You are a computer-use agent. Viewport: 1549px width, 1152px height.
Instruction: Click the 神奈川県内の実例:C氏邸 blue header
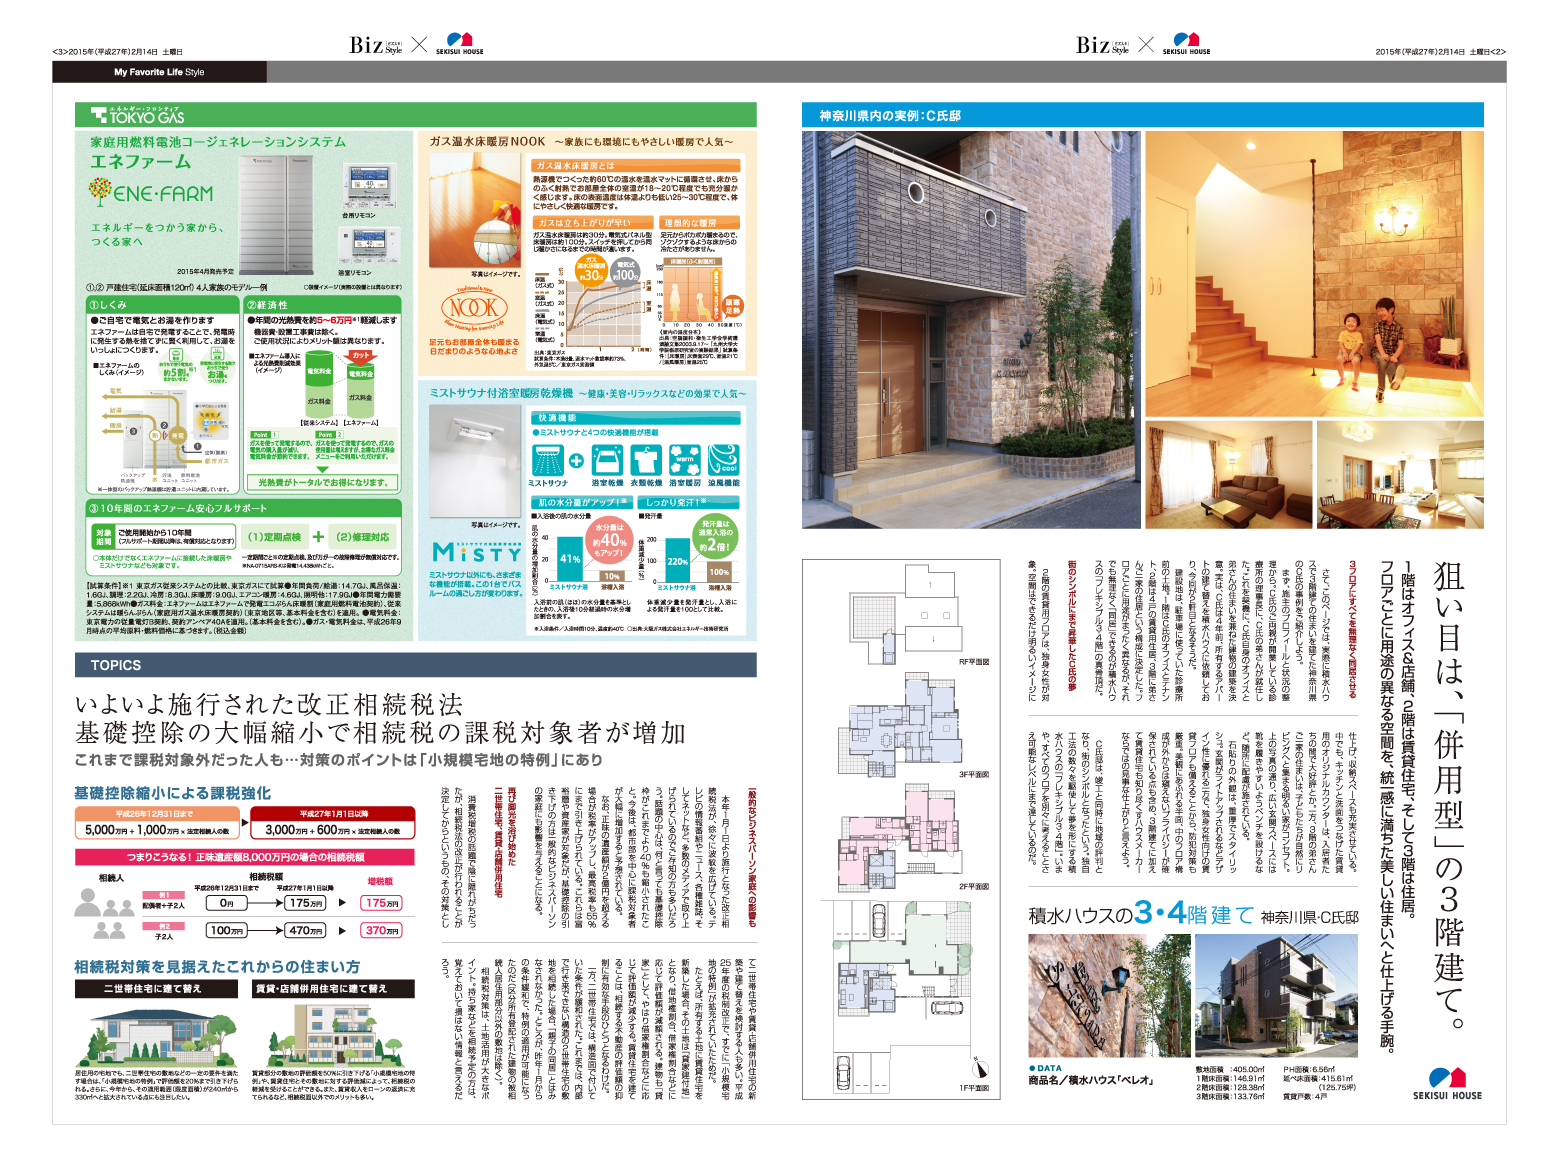(1143, 115)
